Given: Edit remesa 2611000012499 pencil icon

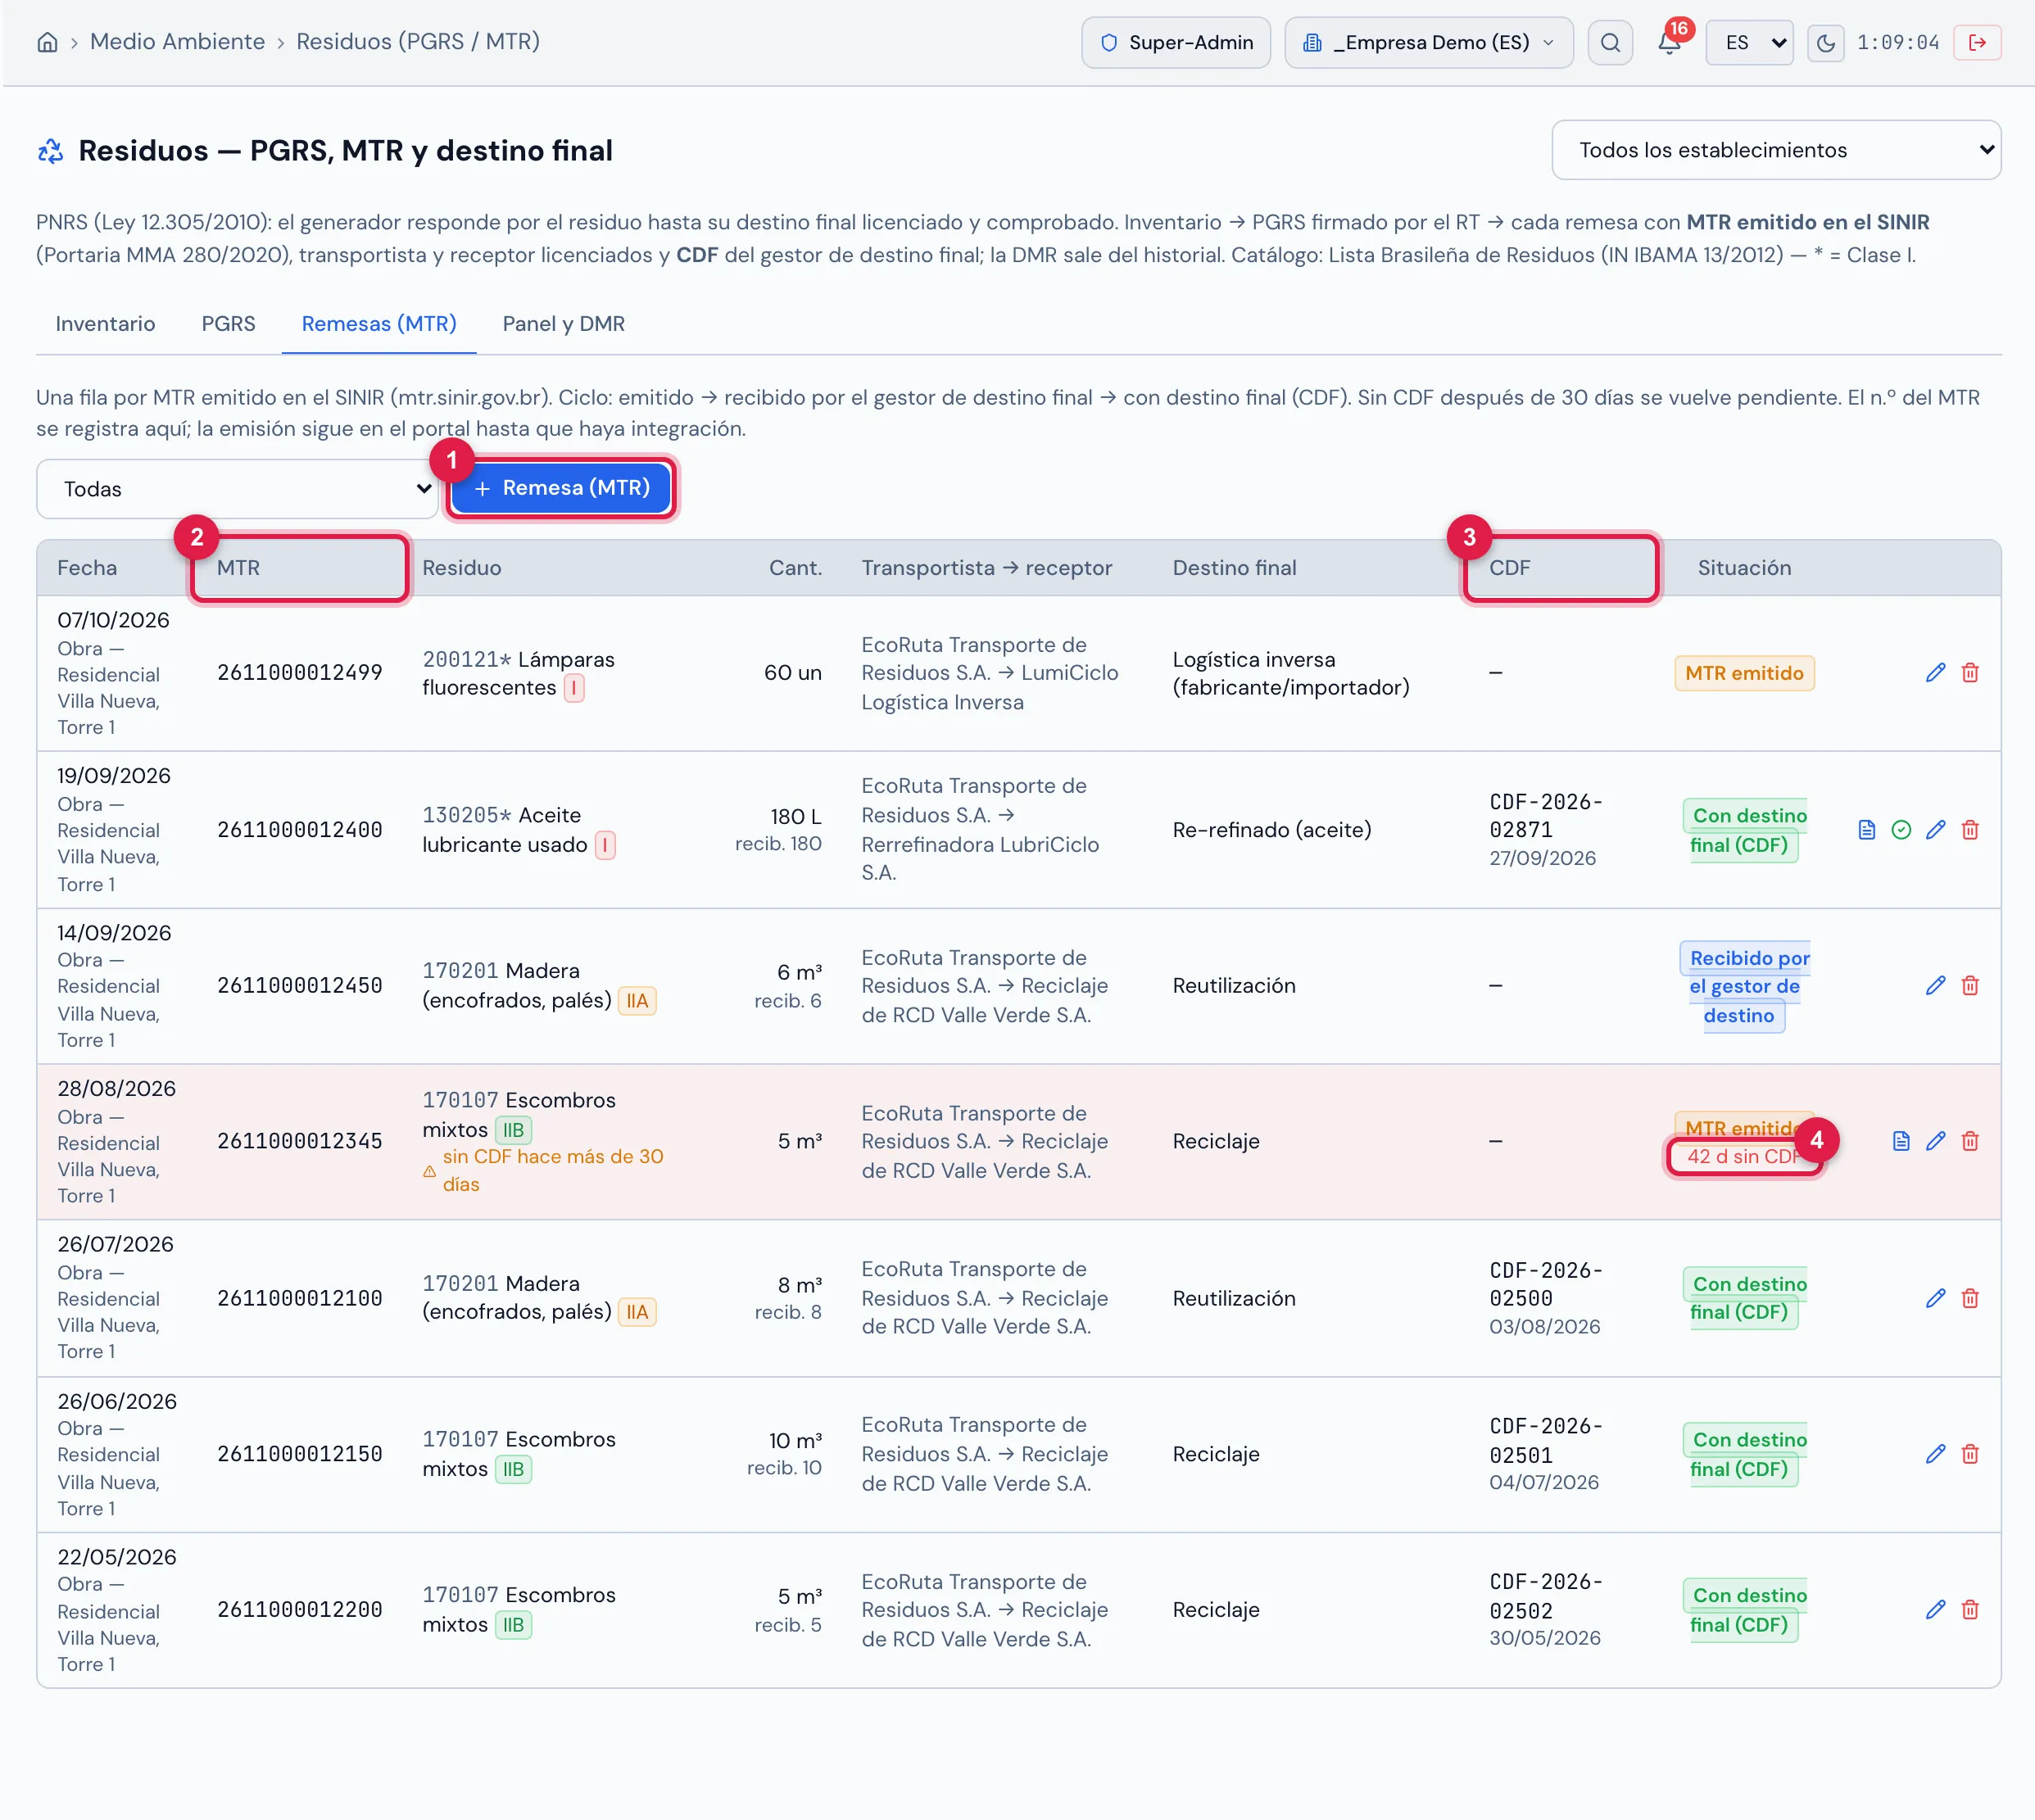Looking at the screenshot, I should [1936, 673].
